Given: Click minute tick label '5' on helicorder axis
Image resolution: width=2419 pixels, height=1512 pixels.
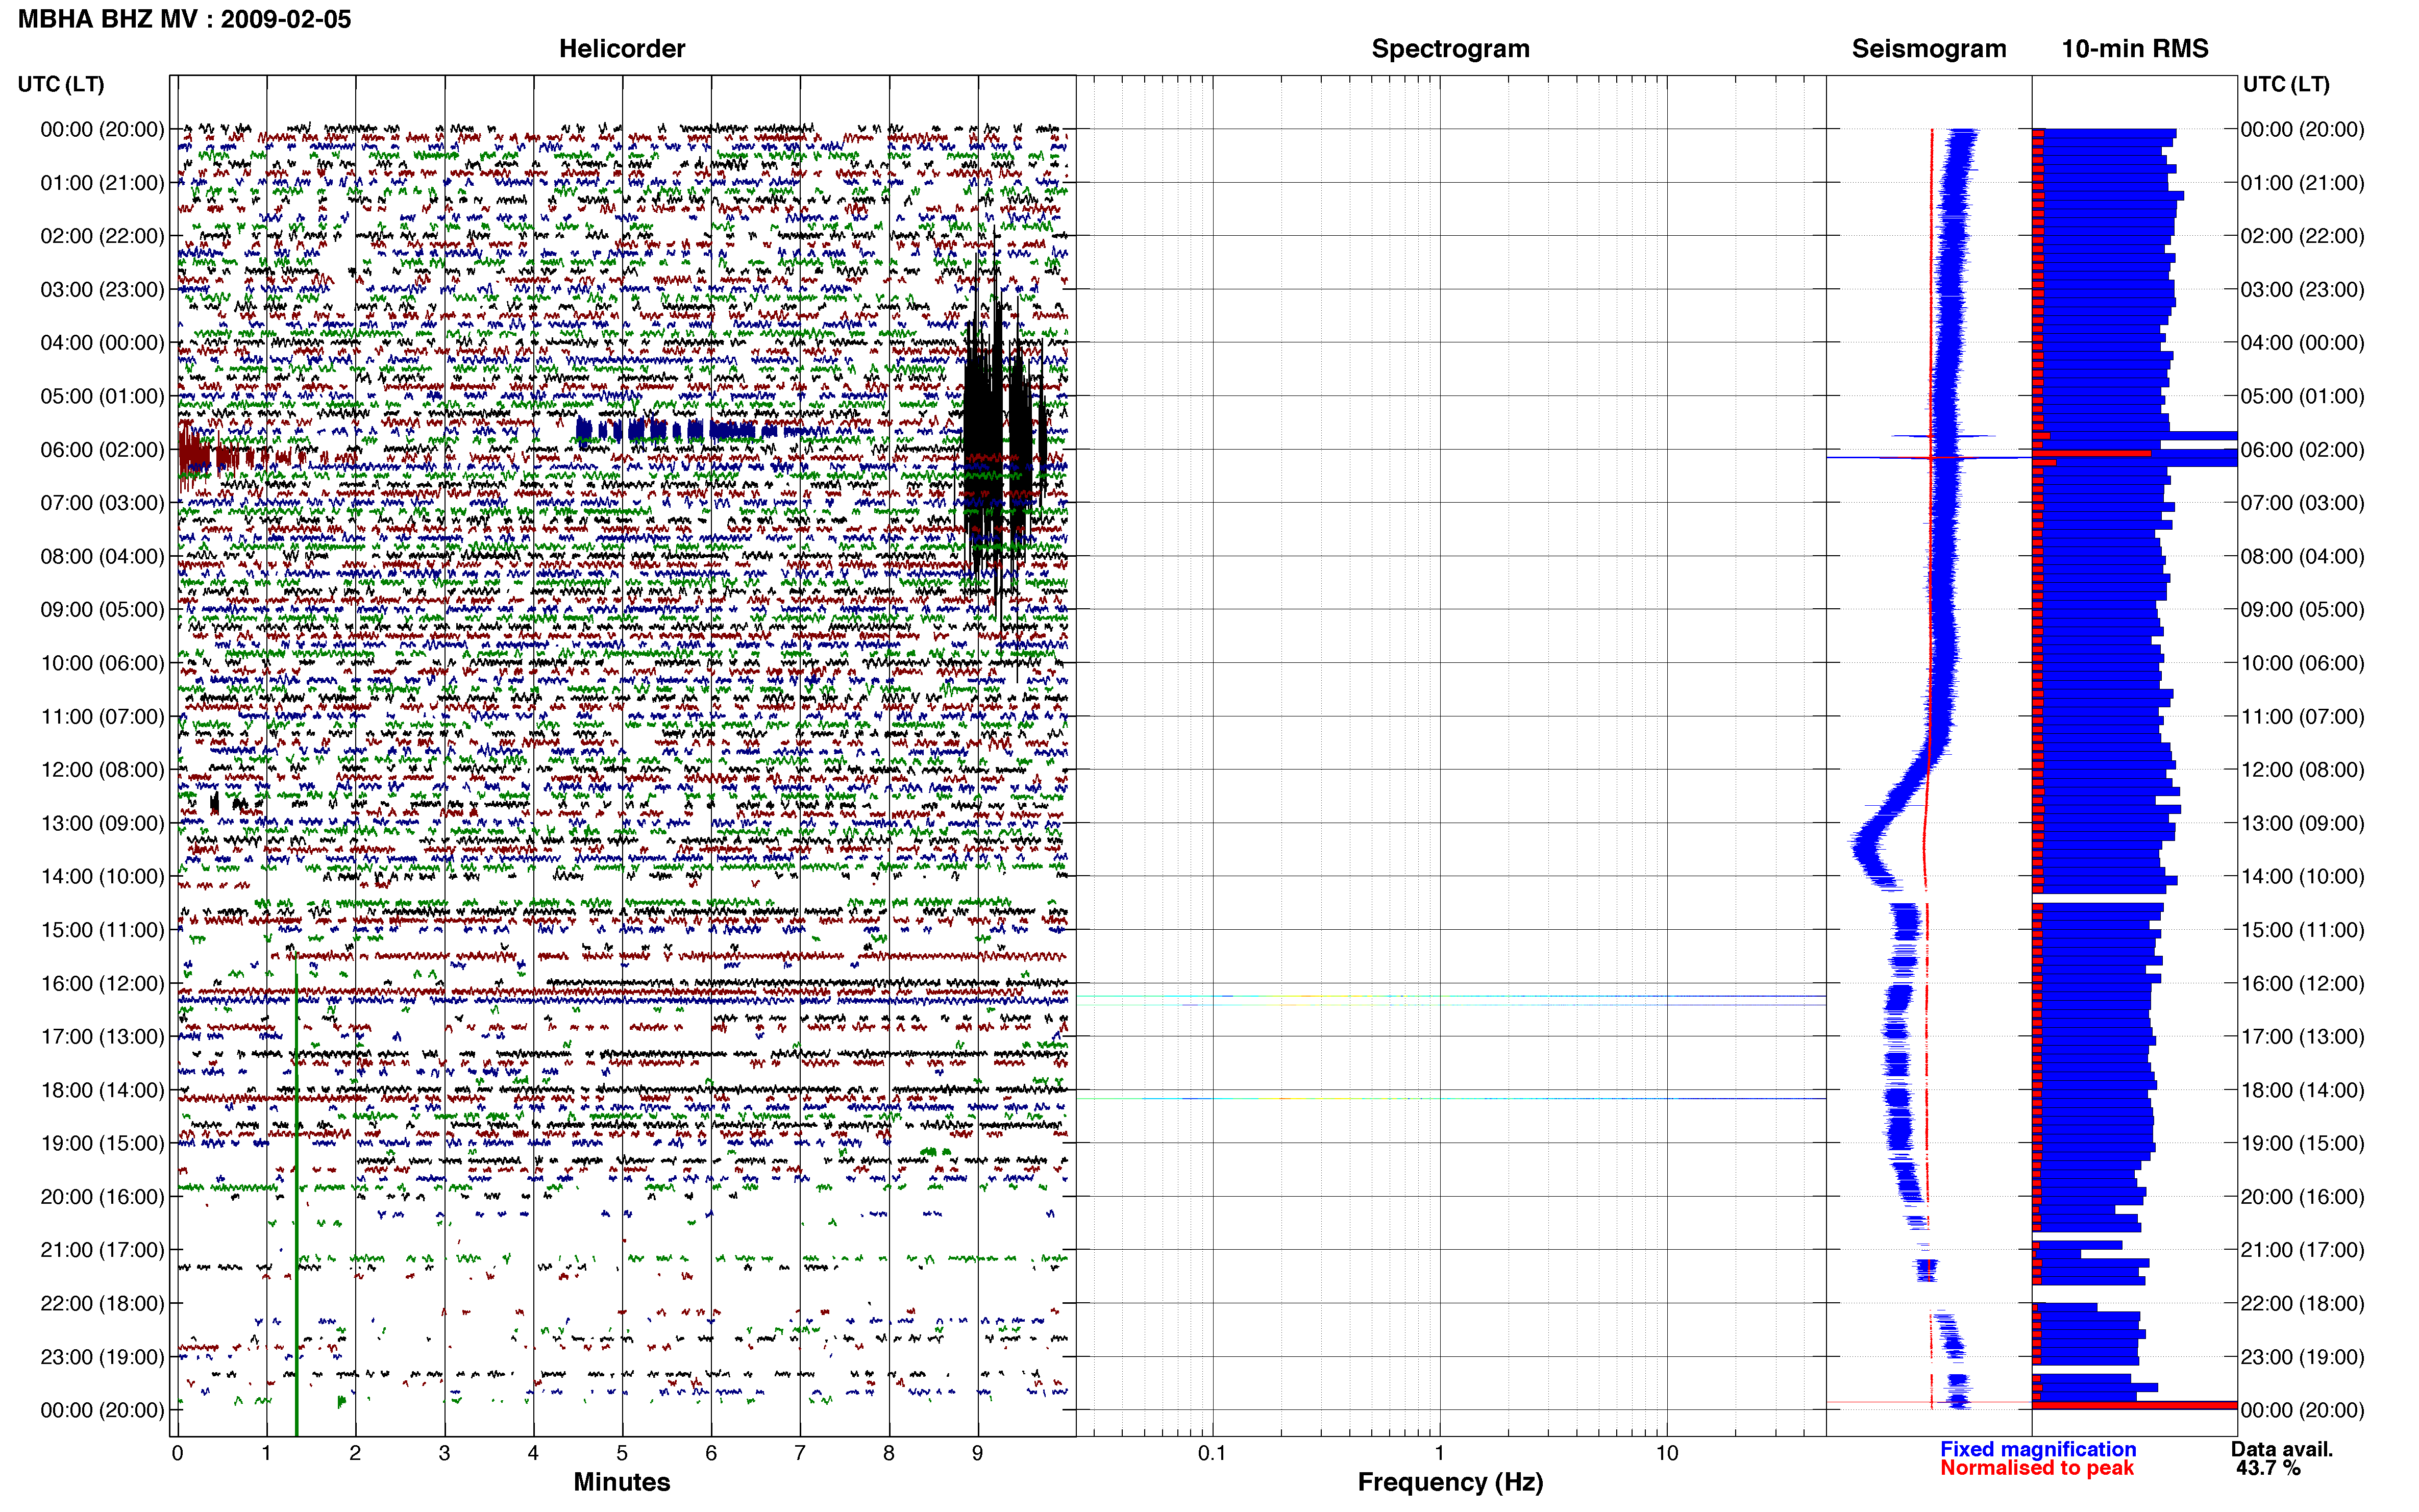Looking at the screenshot, I should point(622,1453).
